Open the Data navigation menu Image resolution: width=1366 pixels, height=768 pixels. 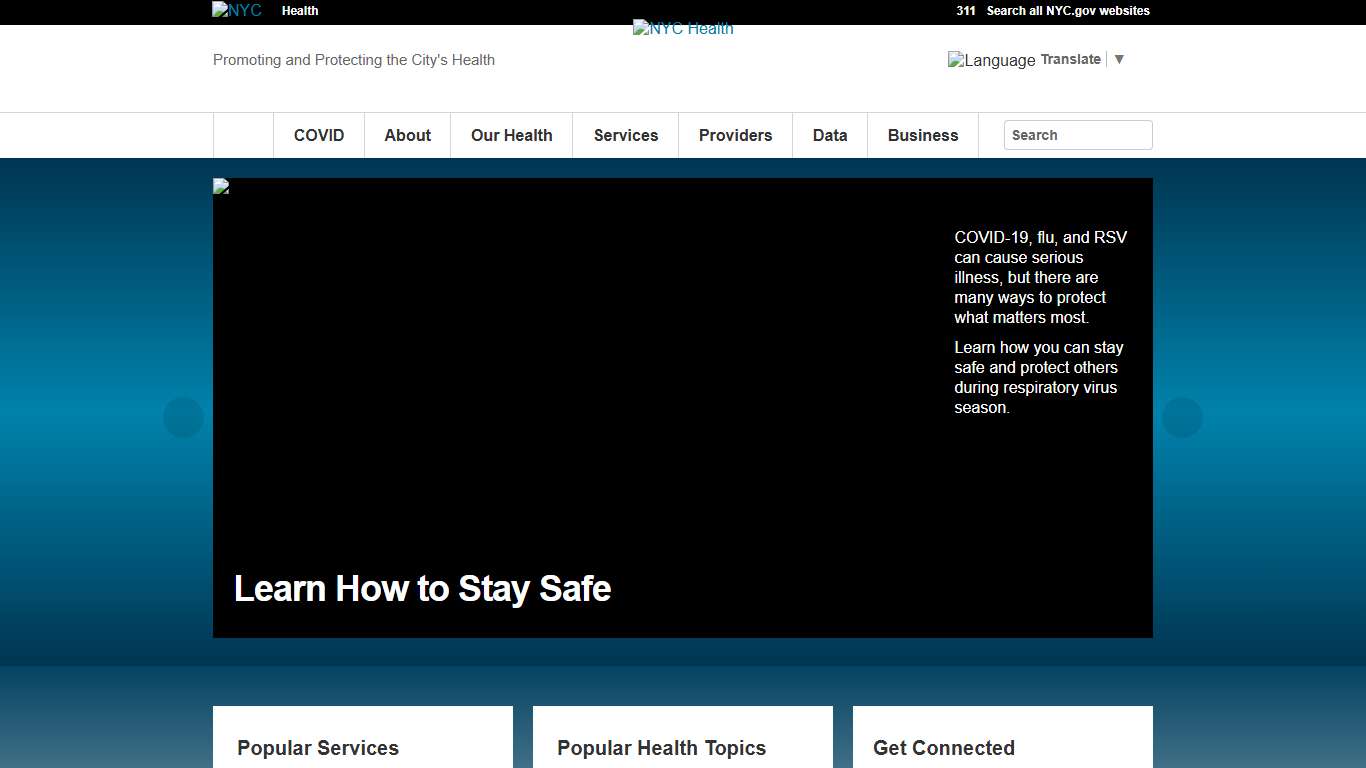click(830, 135)
